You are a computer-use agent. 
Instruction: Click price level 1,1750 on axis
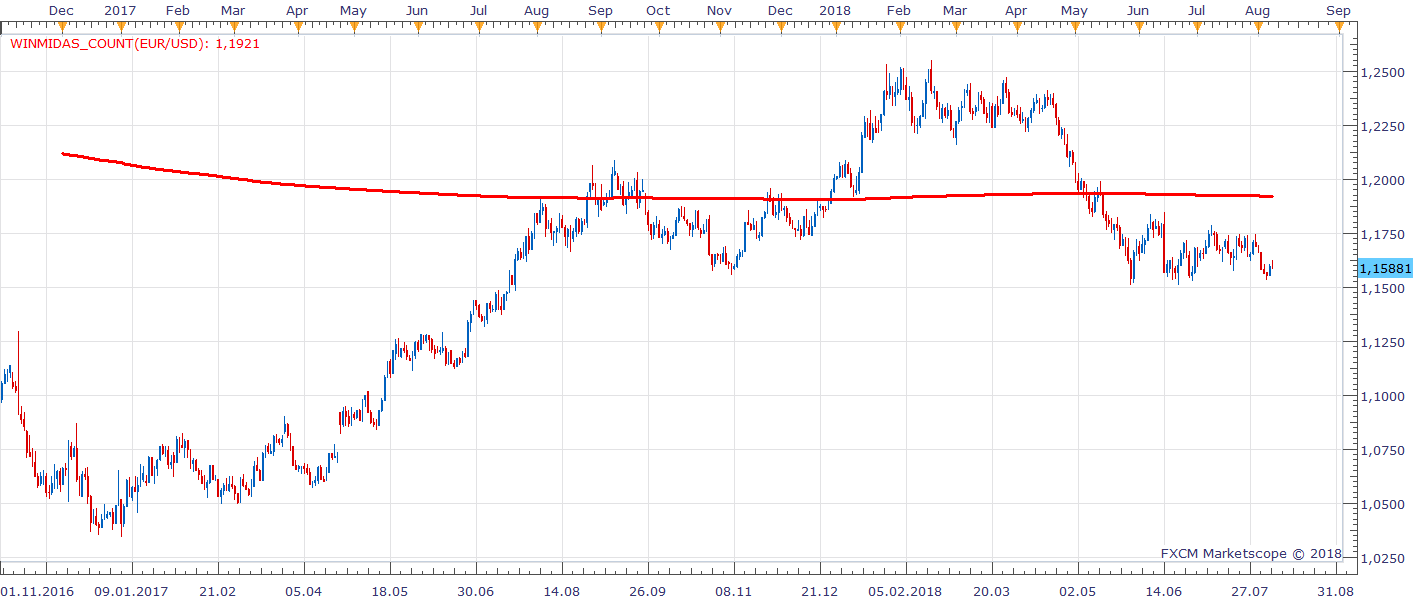1383,234
